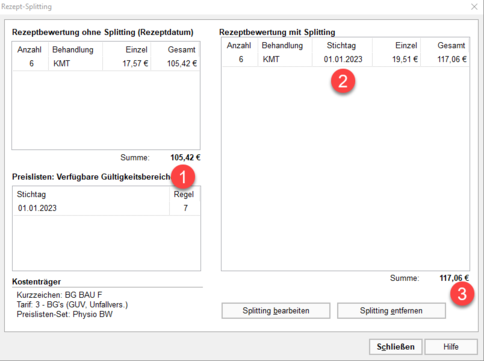Click the Splitting entfernen button
The width and height of the screenshot is (484, 361).
pos(391,311)
